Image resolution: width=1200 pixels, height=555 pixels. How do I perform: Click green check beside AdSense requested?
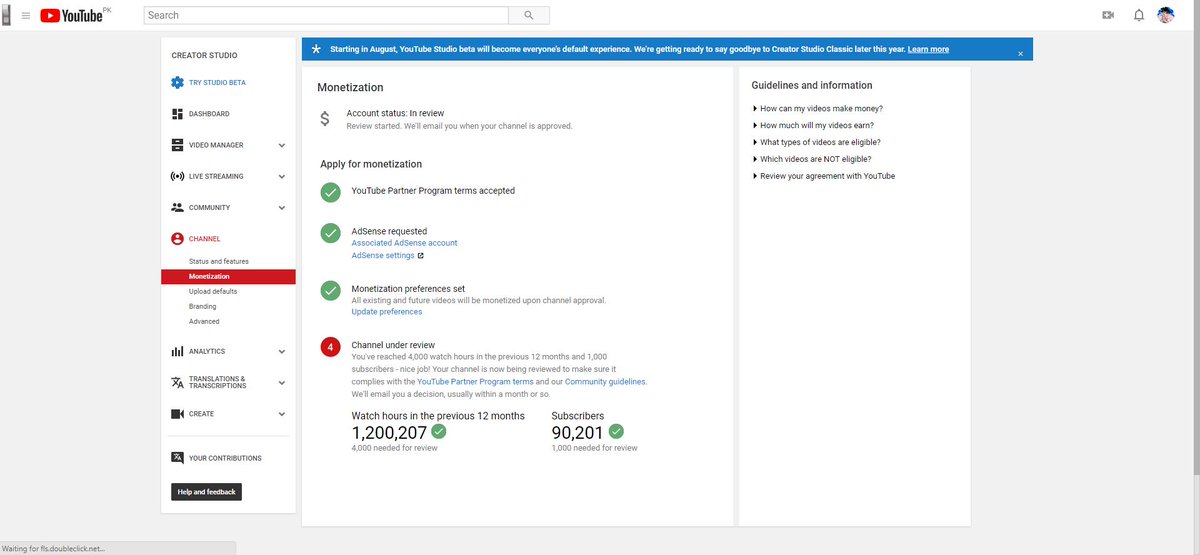point(330,233)
